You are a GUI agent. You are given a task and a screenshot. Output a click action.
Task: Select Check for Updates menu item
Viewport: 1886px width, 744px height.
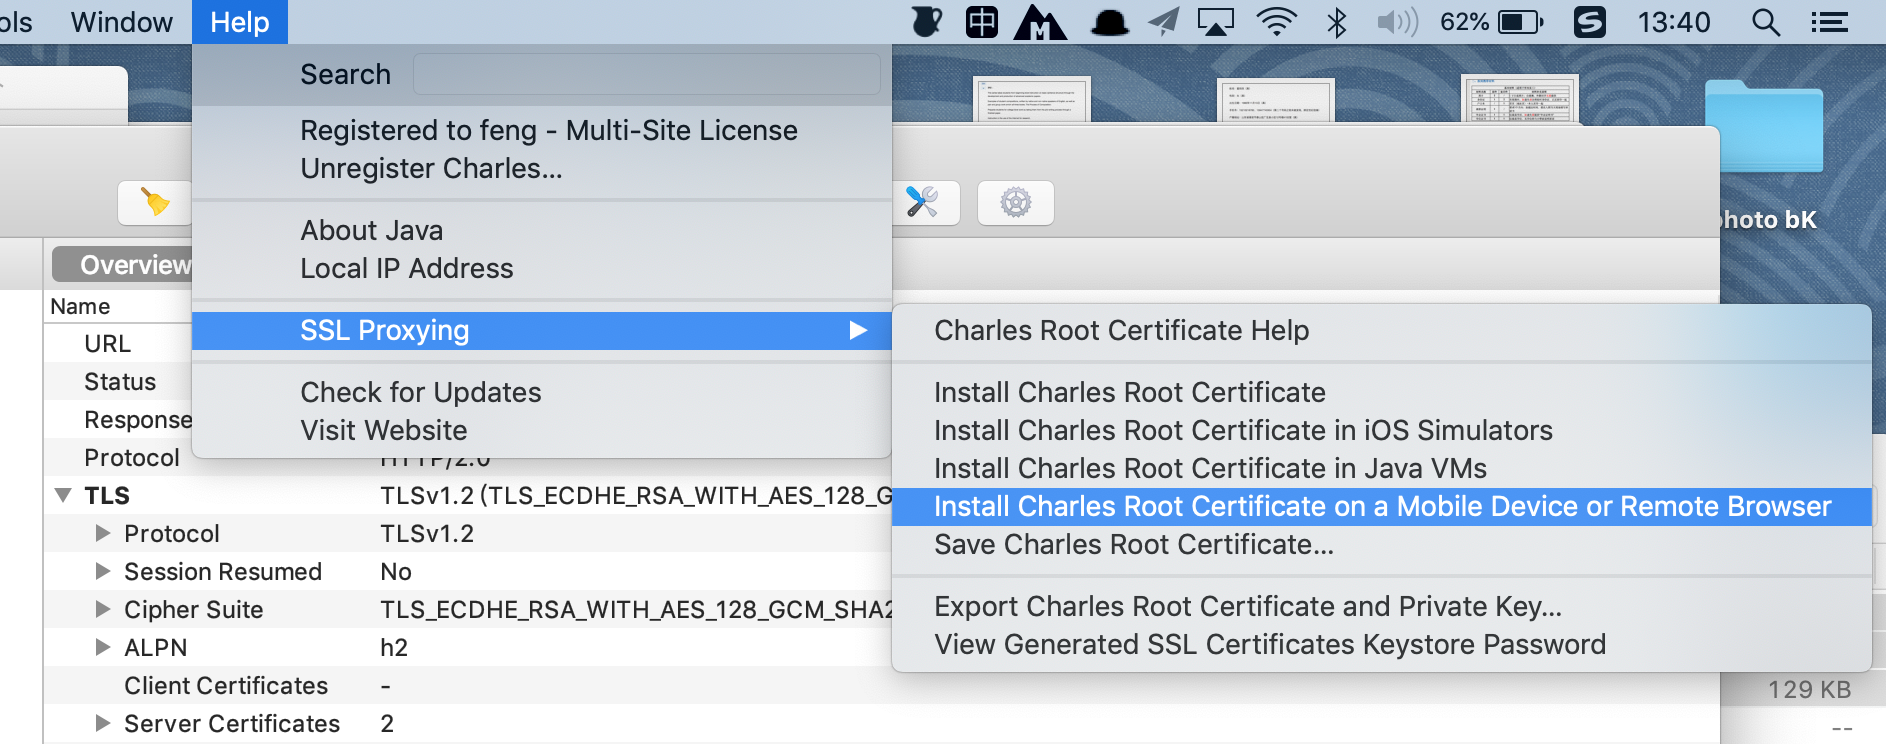pyautogui.click(x=541, y=393)
